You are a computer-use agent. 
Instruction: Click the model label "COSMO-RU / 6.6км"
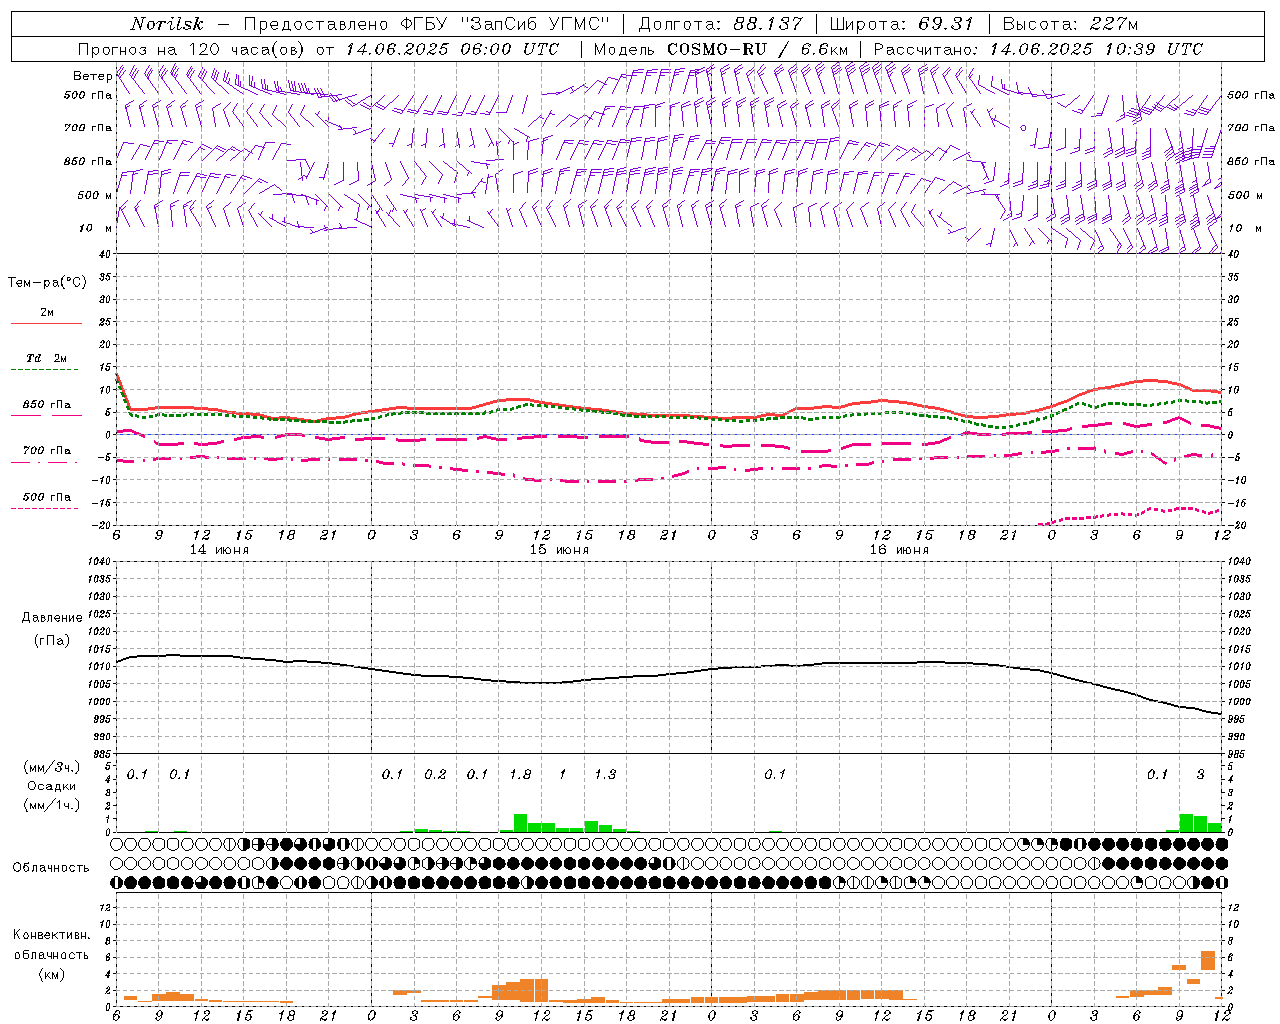(758, 49)
